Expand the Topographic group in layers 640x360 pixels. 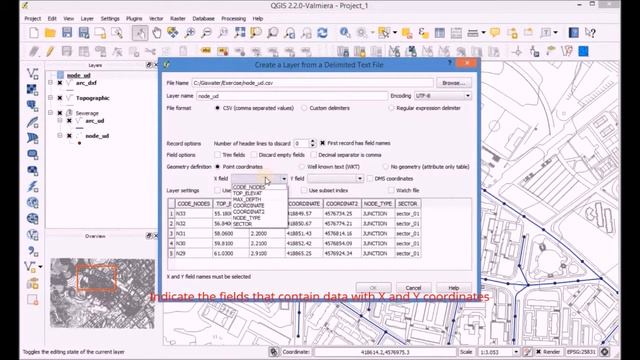[x=51, y=98]
